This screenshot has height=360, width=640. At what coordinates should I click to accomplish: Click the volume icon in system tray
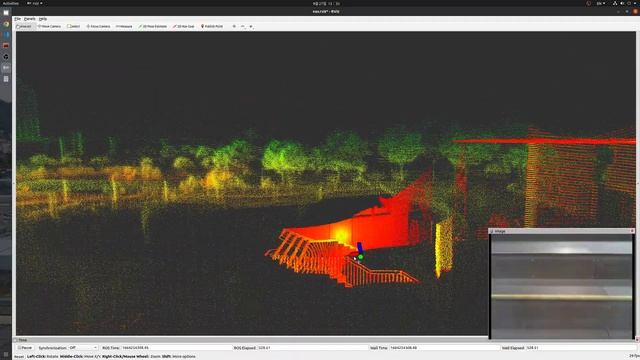coord(622,3)
